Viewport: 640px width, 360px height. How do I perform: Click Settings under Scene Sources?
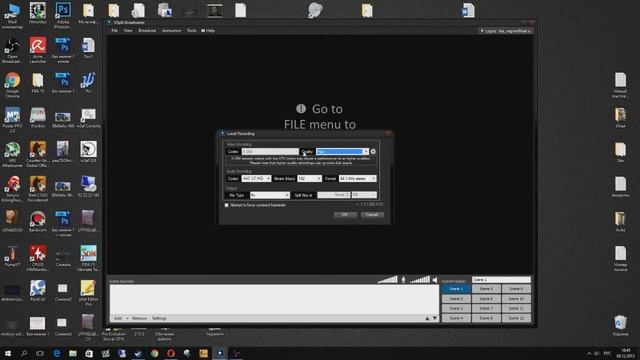159,318
